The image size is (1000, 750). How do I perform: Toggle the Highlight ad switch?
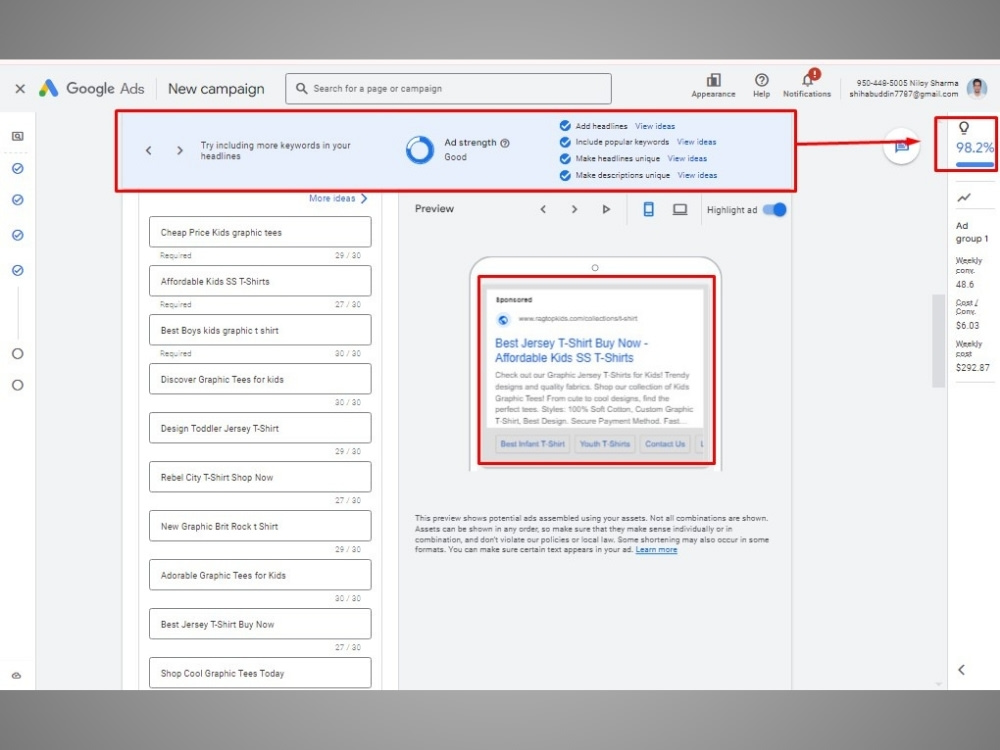tap(775, 209)
